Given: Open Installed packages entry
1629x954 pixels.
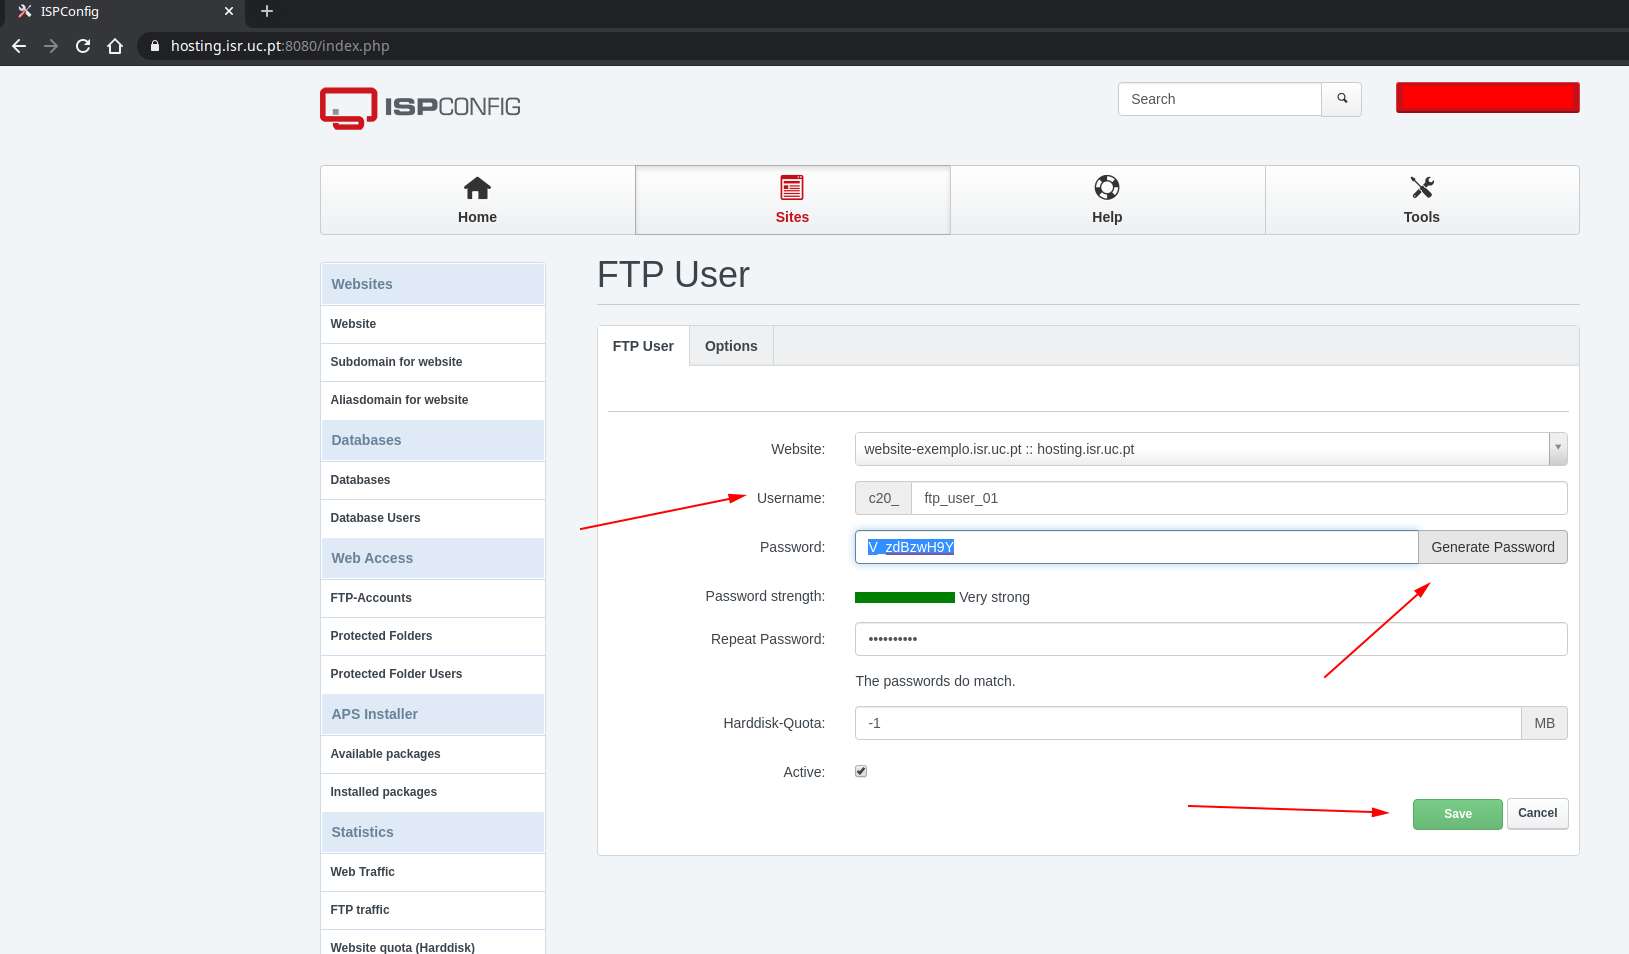Looking at the screenshot, I should pyautogui.click(x=433, y=792).
